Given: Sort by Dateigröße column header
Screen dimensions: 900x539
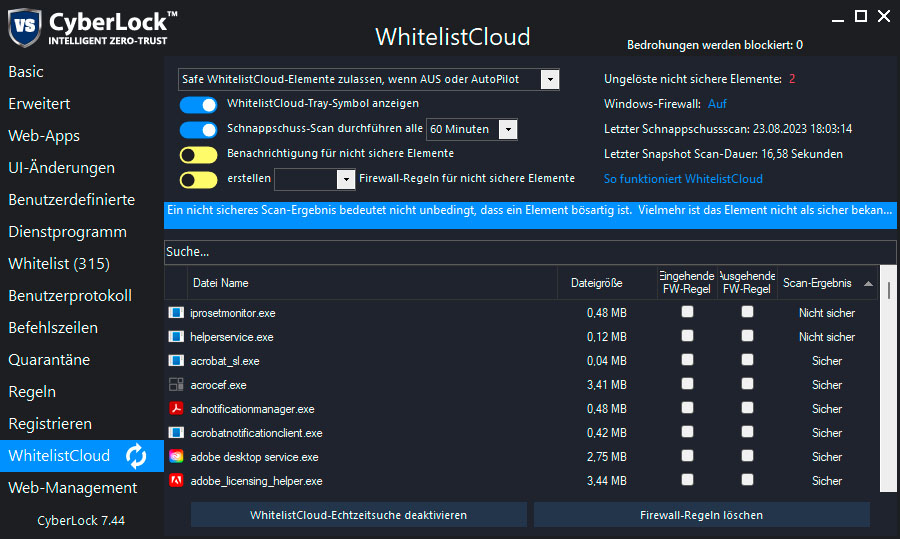Looking at the screenshot, I should 607,283.
